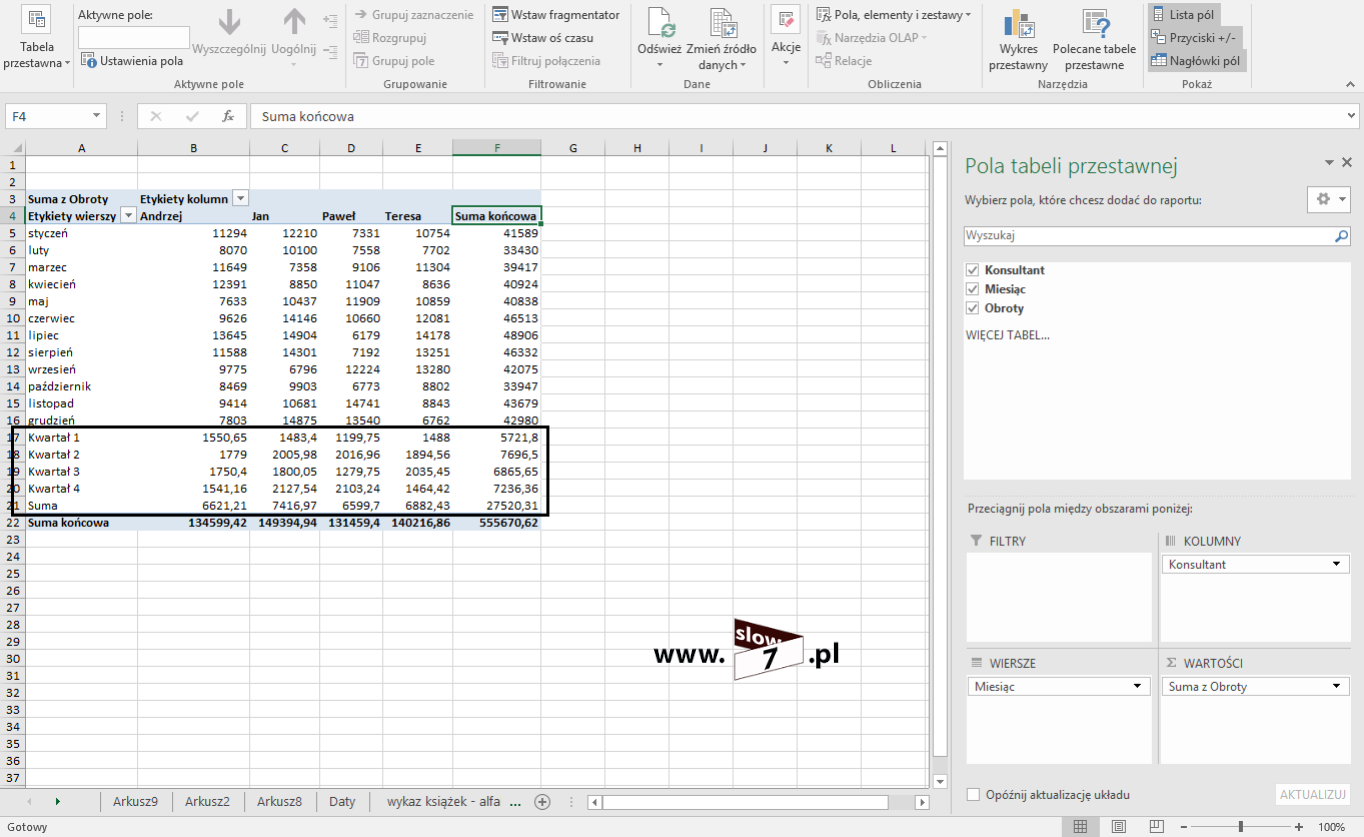Click the formula bar confirm checkmark
Image resolution: width=1364 pixels, height=837 pixels.
192,116
